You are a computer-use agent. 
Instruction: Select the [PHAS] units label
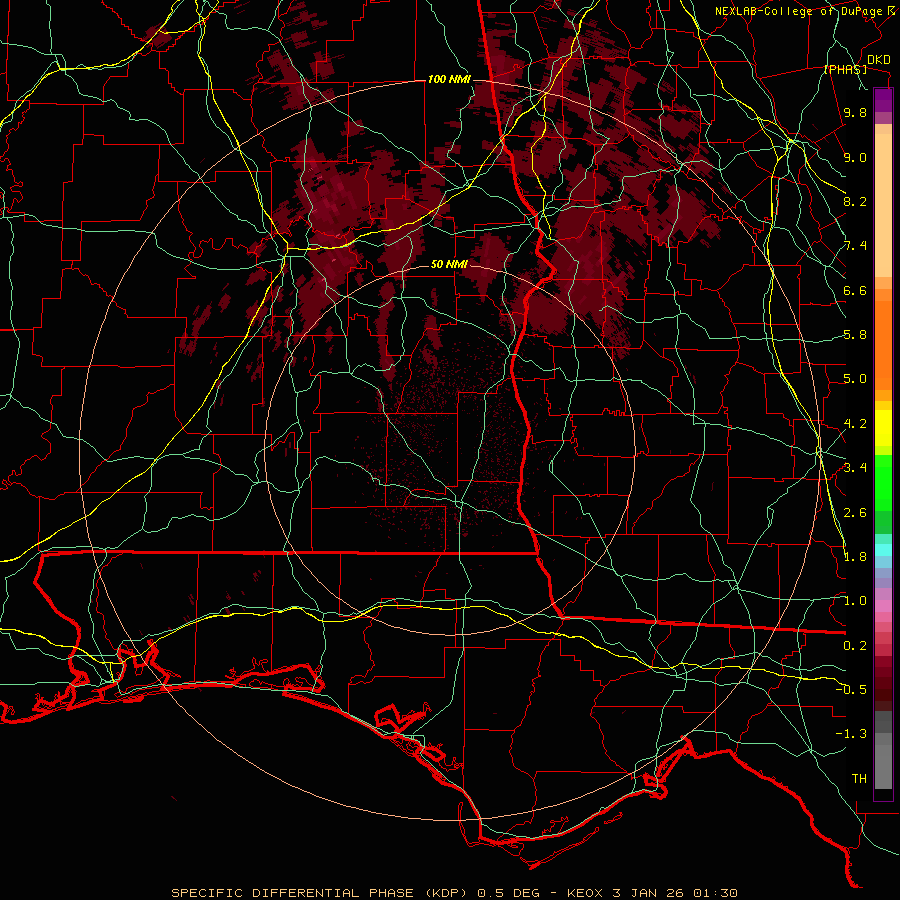[845, 70]
